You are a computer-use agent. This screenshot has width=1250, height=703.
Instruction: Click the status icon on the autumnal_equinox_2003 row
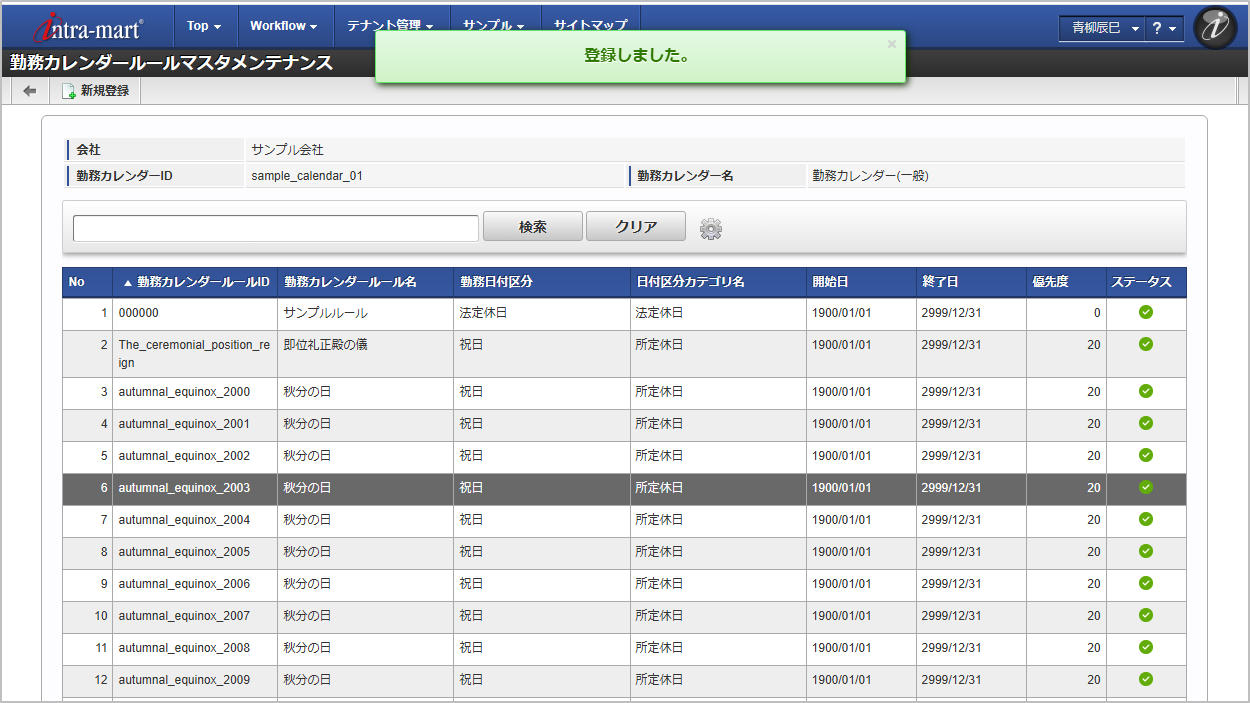tap(1145, 487)
